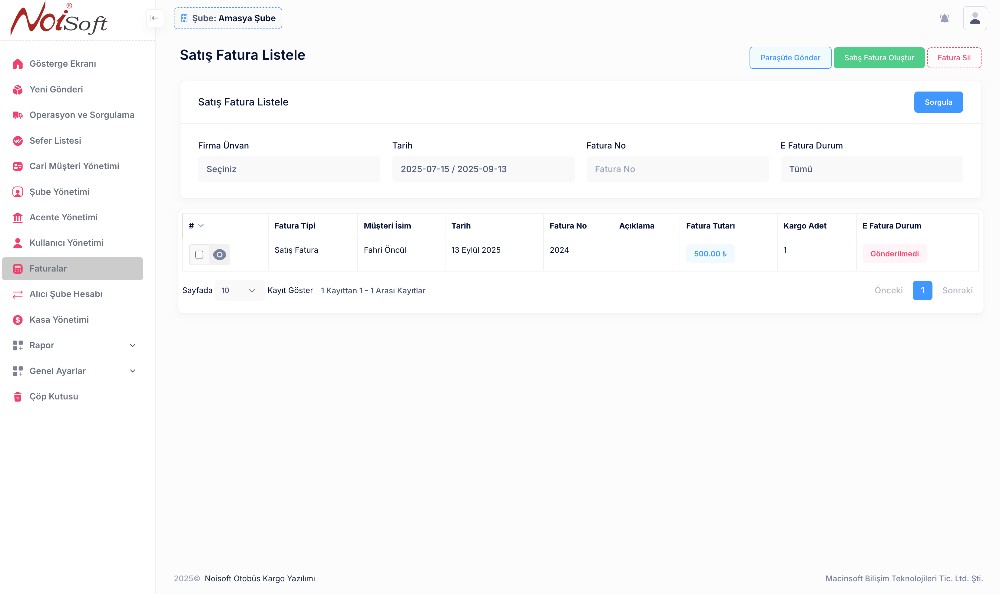This screenshot has width=1000, height=594.
Task: Click the Sorgula button
Action: click(x=938, y=102)
